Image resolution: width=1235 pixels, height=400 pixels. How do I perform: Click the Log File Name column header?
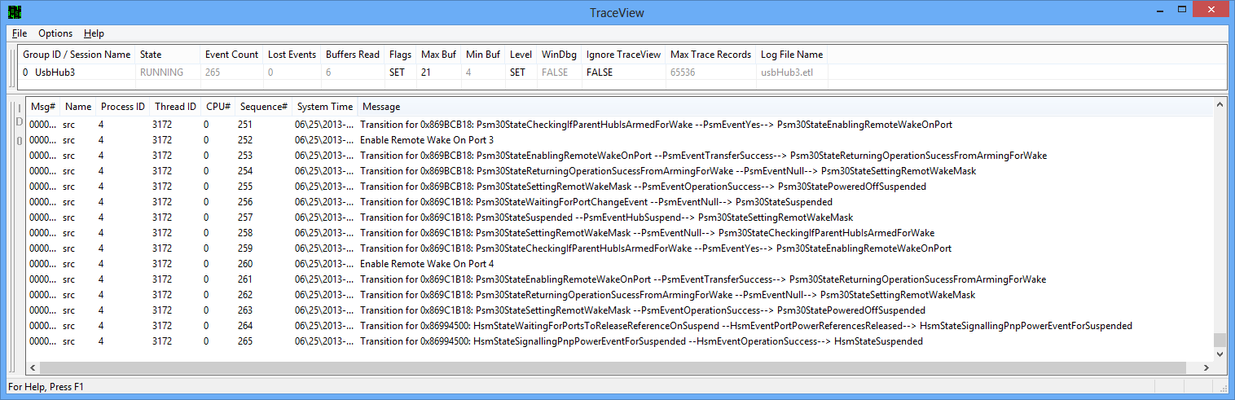pyautogui.click(x=792, y=54)
